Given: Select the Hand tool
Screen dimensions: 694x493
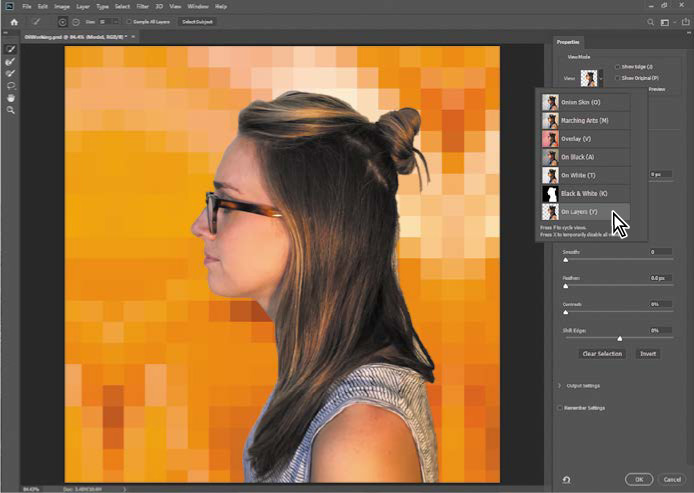Looking at the screenshot, I should 11,97.
